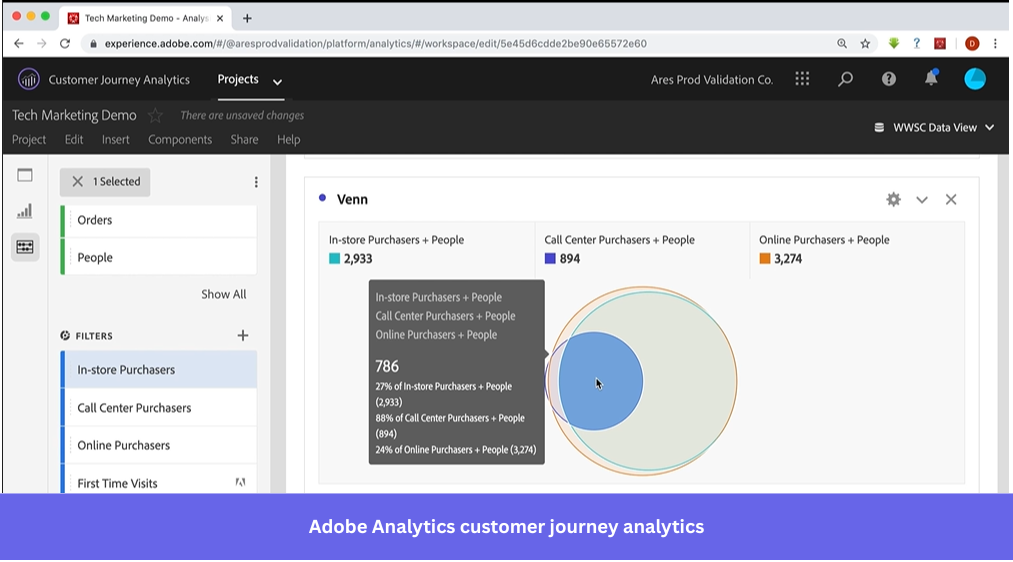Screen dimensions: 1013x562
Task: Click the red Adobe extension icon
Action: click(x=940, y=43)
